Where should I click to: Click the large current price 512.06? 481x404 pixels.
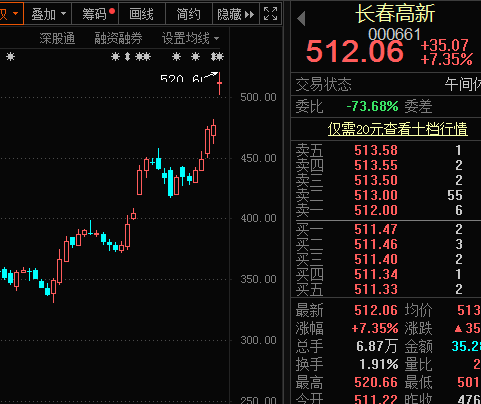[x=355, y=52]
